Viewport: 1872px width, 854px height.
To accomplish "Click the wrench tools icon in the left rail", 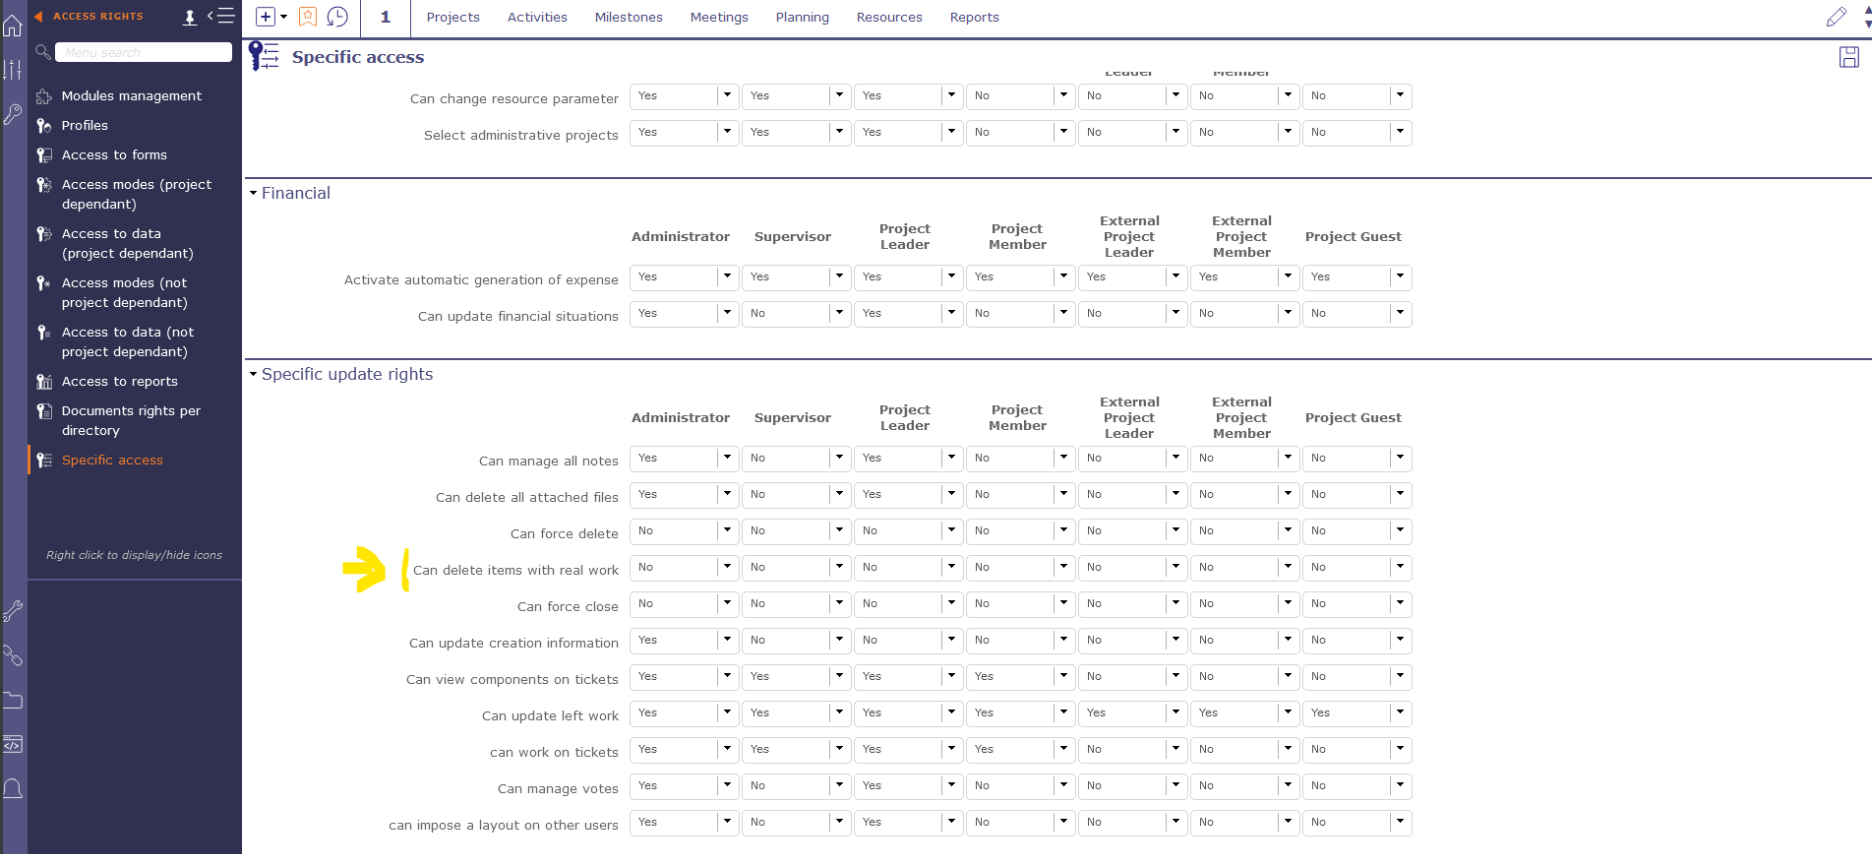I will click(x=13, y=611).
